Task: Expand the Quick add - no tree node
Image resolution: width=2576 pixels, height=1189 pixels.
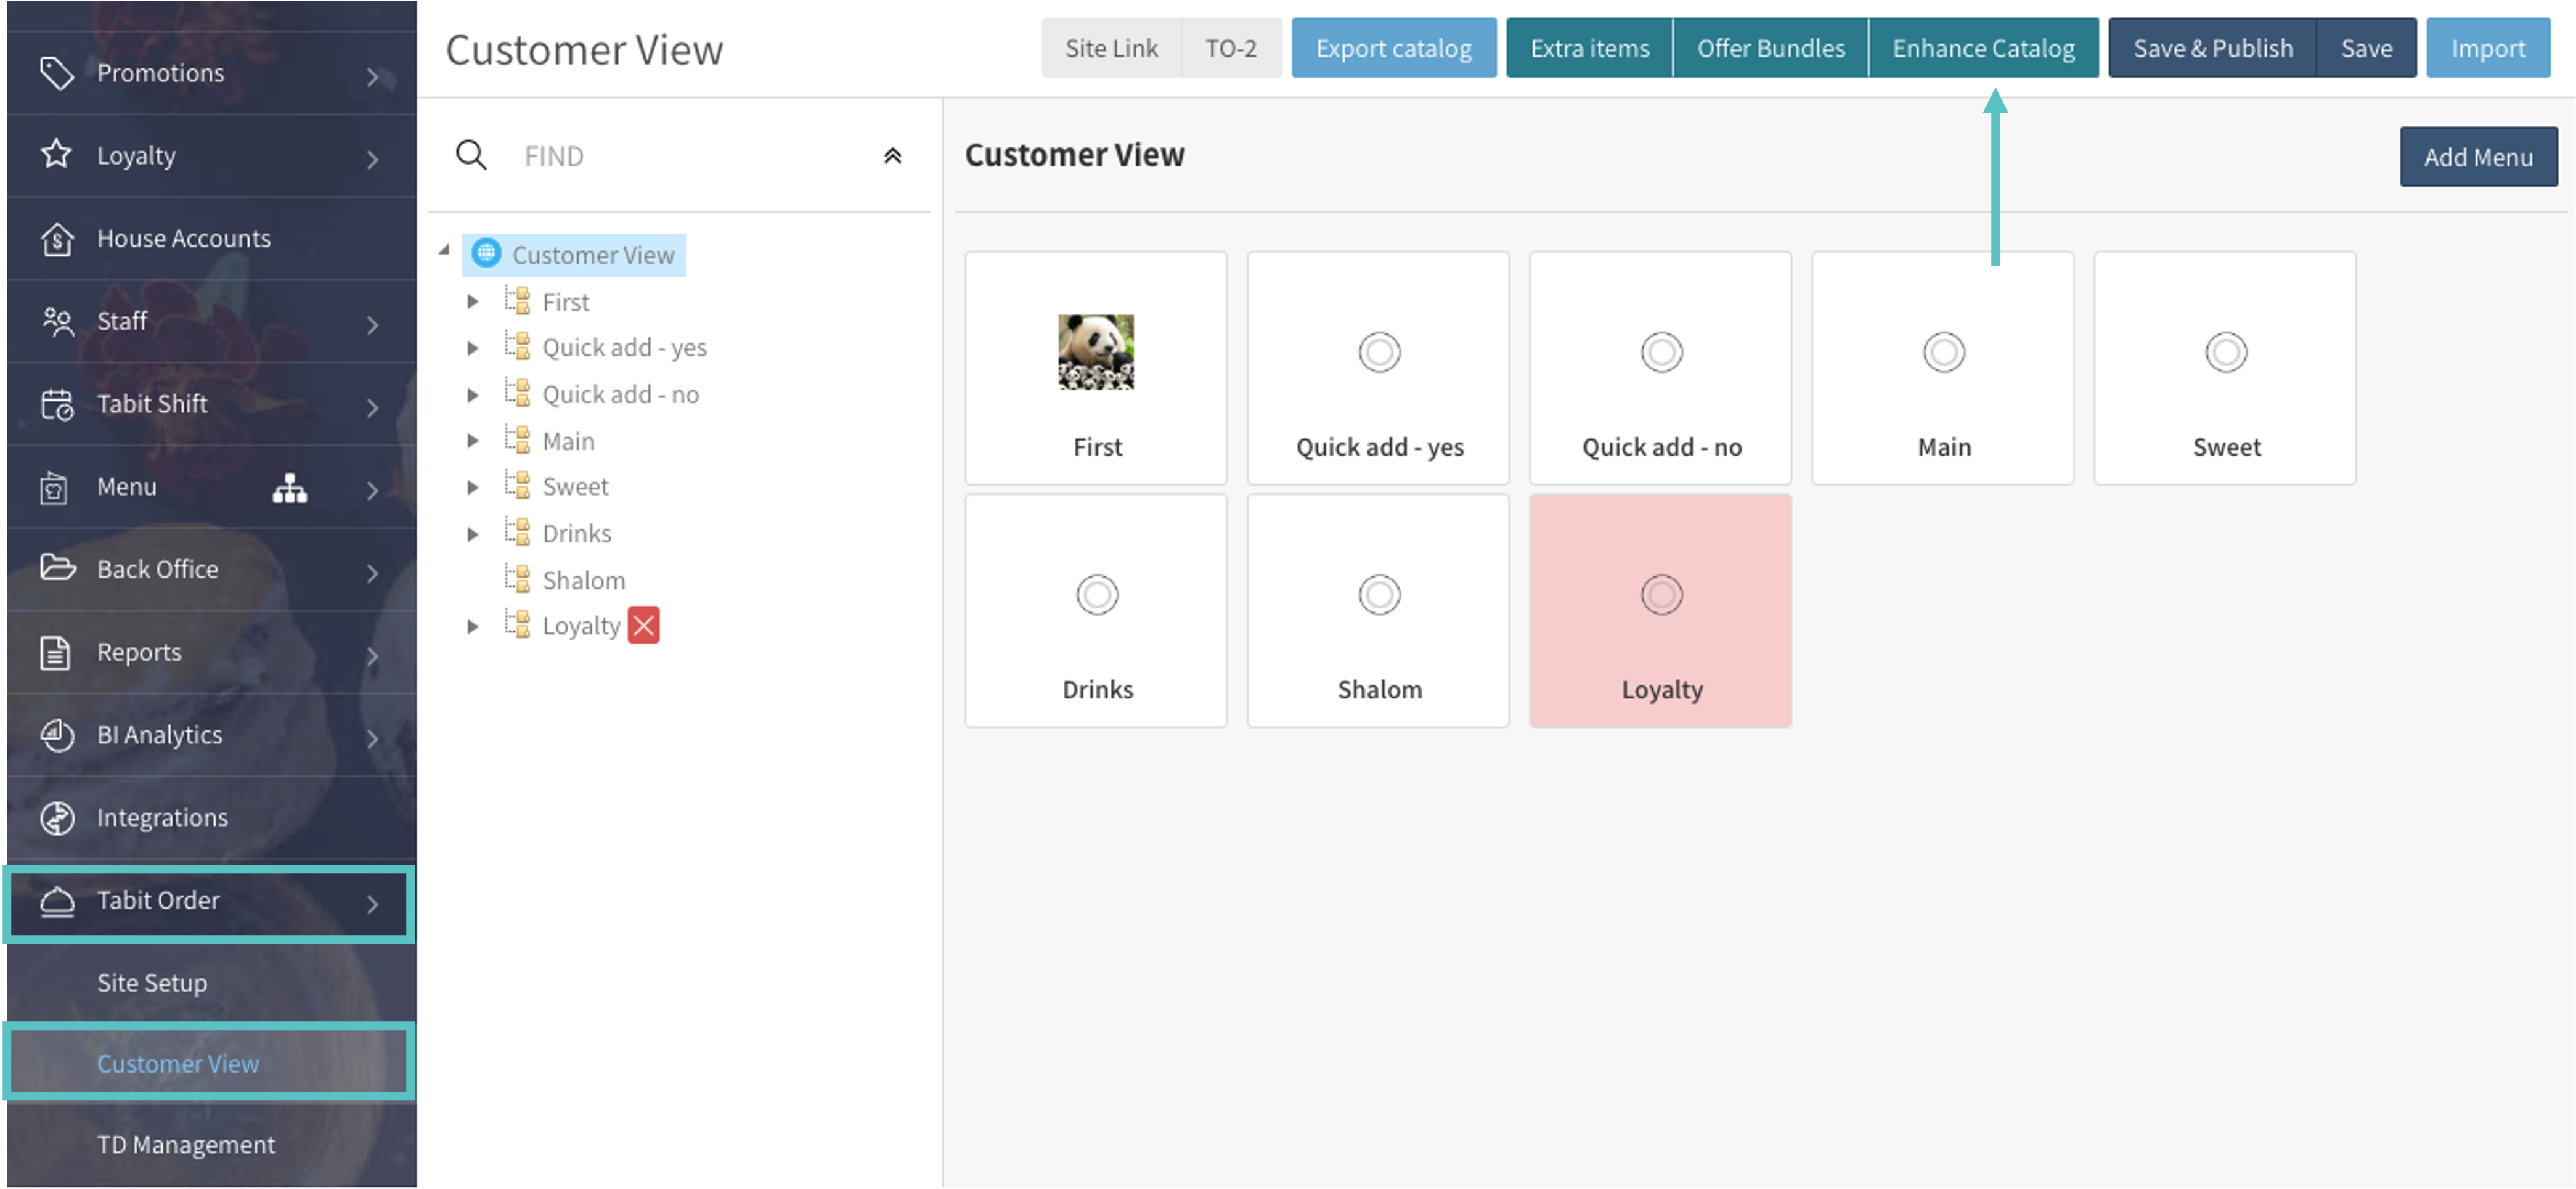Action: click(473, 395)
